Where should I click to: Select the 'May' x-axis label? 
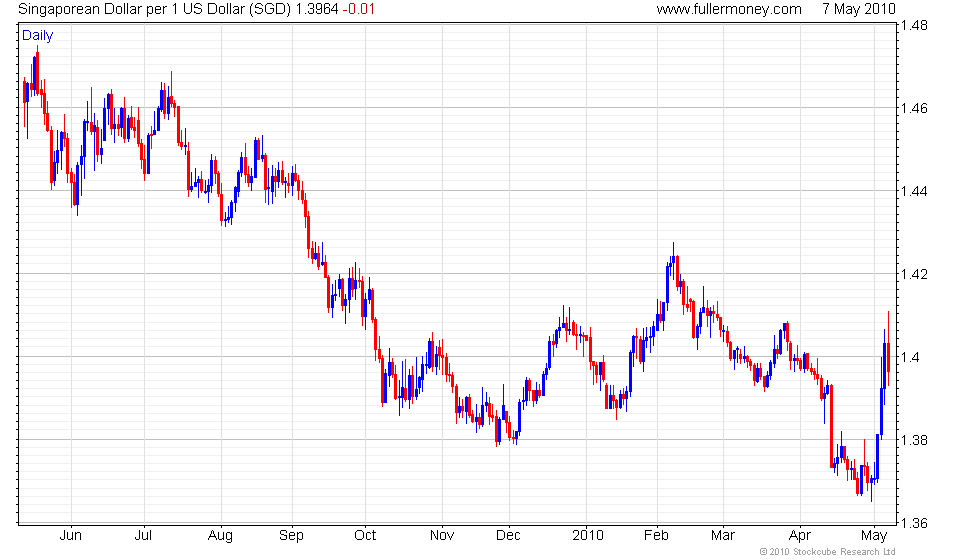click(x=874, y=536)
